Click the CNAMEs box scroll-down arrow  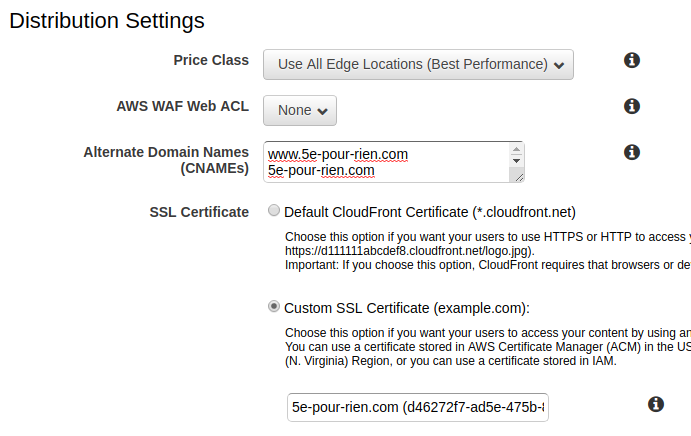[516, 160]
